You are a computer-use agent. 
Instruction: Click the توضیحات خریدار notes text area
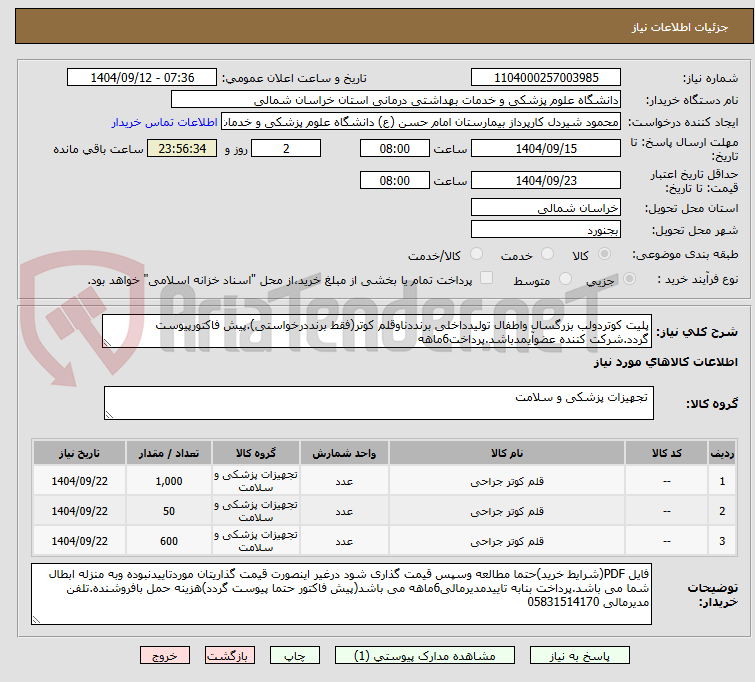[x=341, y=594]
